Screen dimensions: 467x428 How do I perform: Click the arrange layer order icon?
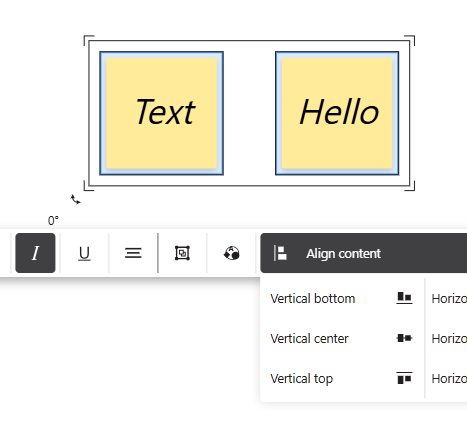(x=182, y=253)
